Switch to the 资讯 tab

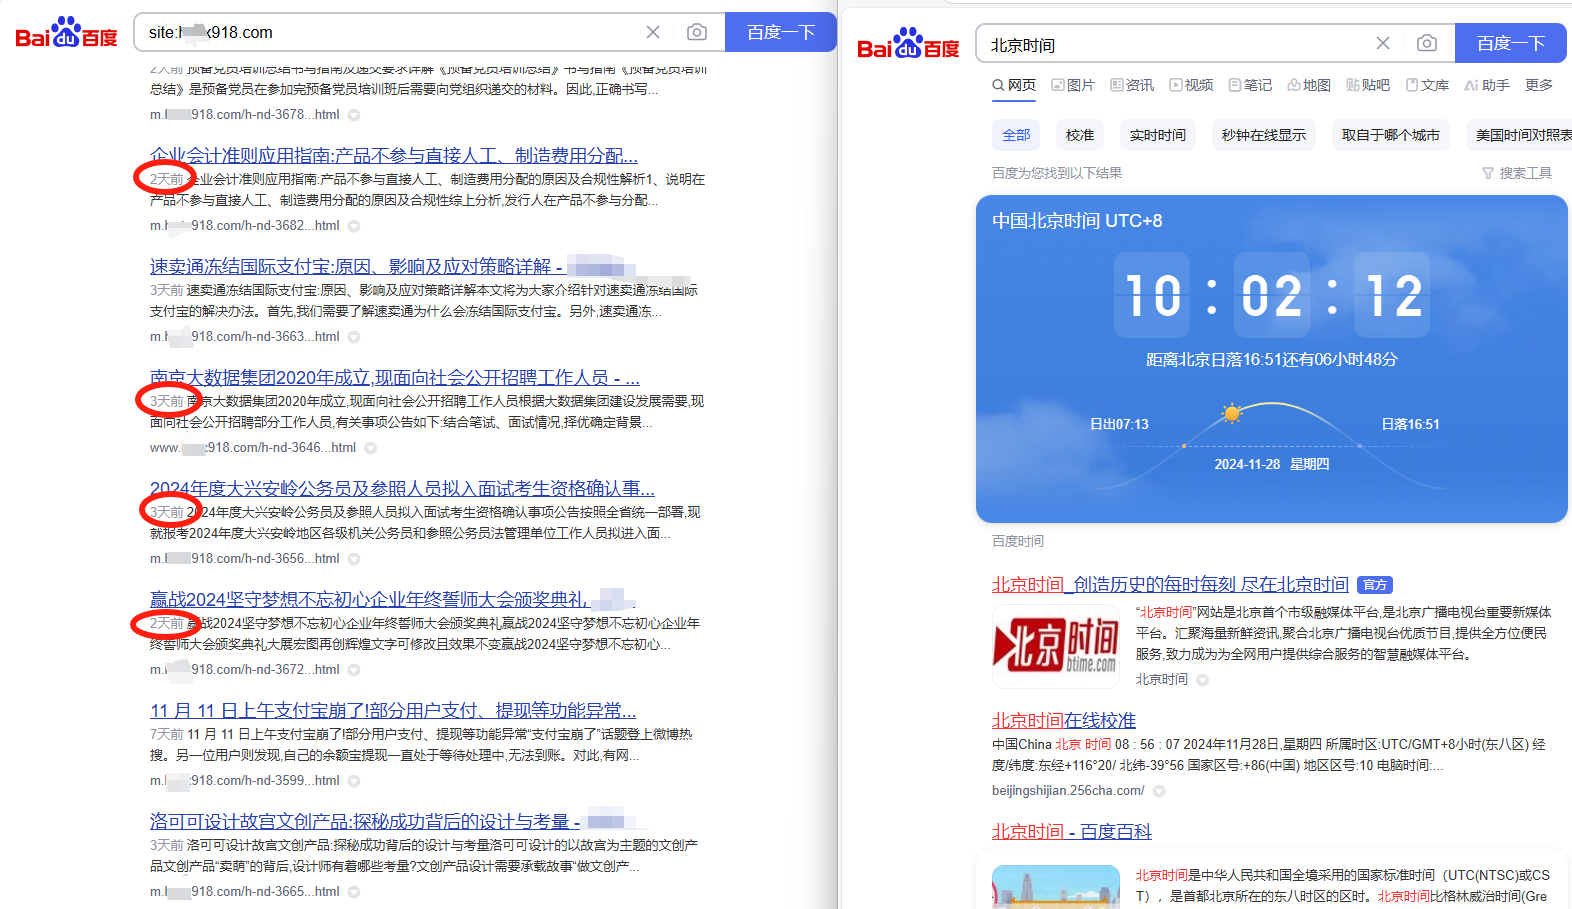coord(1132,85)
